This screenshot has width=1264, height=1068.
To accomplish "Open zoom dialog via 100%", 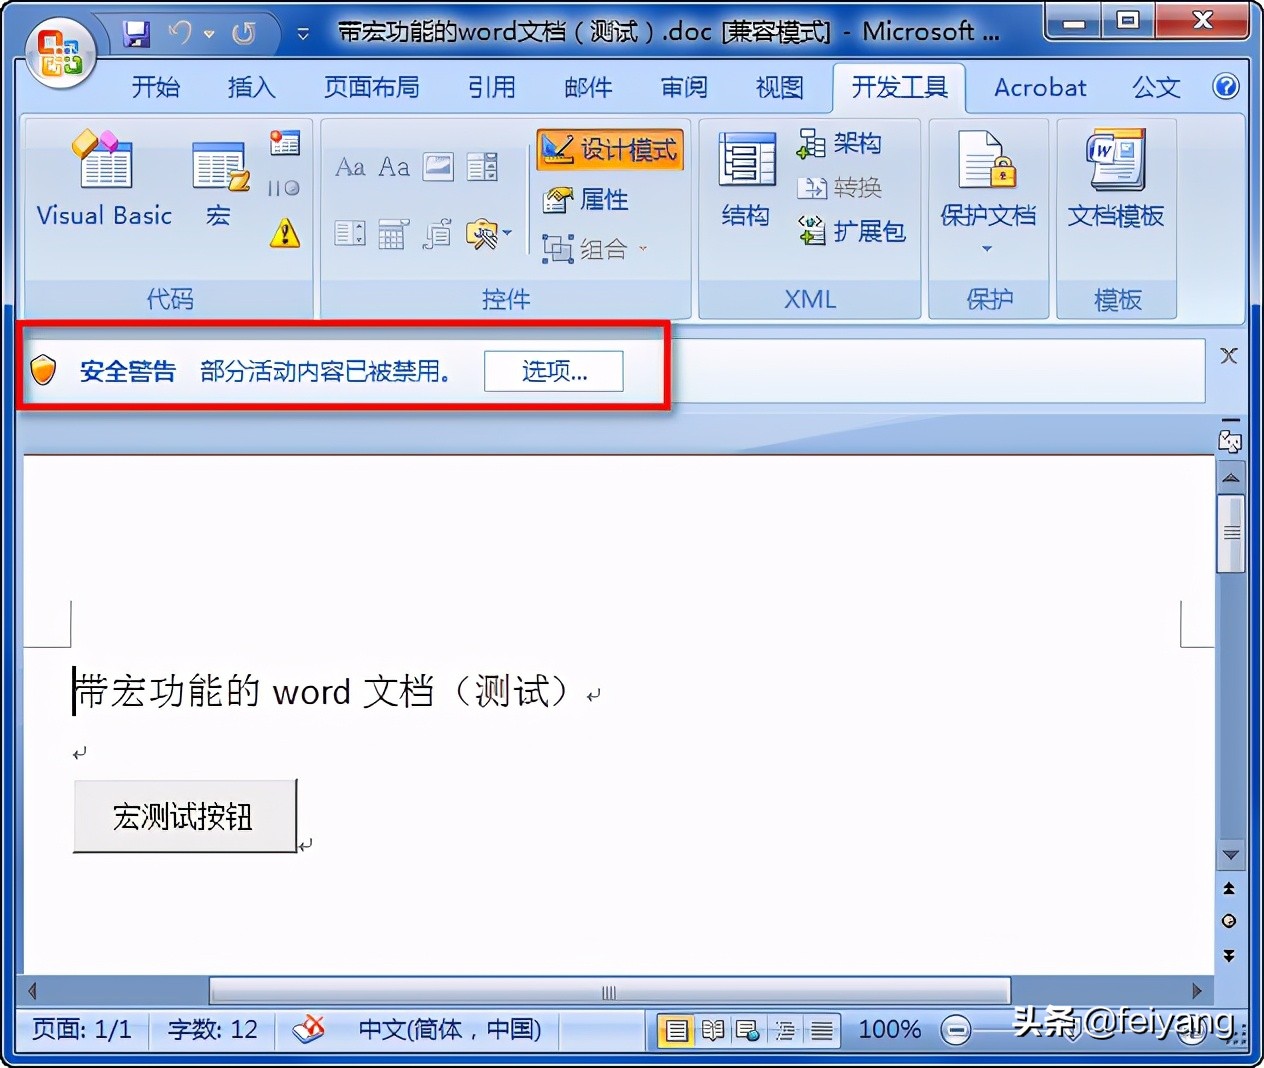I will click(889, 1029).
